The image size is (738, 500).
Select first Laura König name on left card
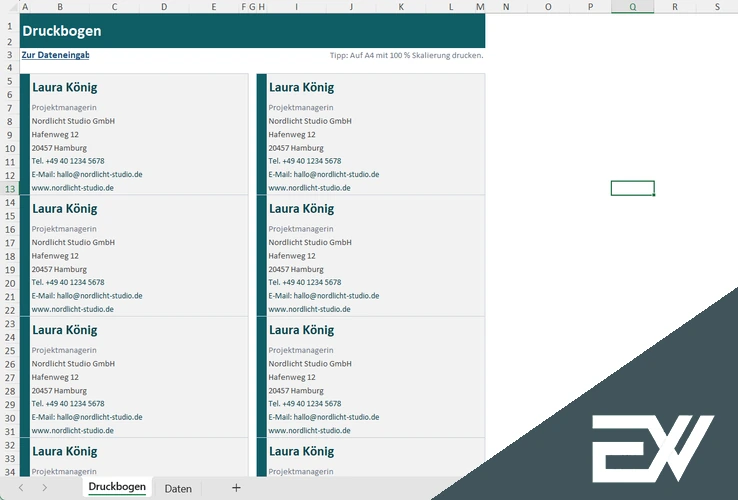click(65, 87)
